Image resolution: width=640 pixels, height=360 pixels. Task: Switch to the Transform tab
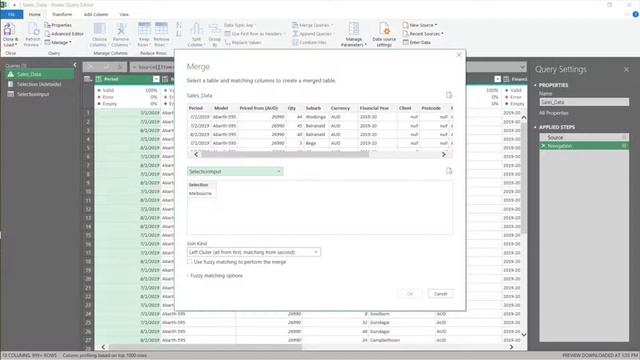[x=62, y=14]
